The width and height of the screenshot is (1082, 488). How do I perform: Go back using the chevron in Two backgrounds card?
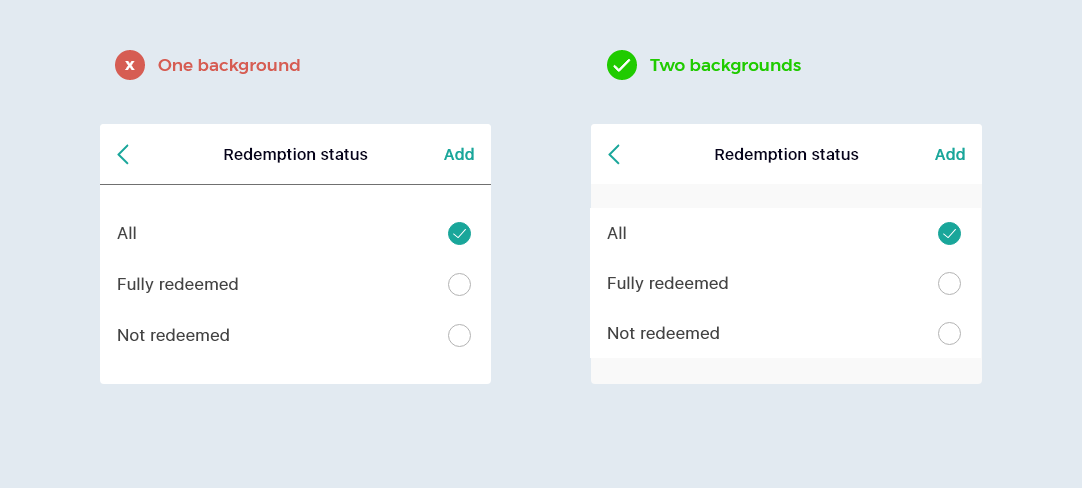coord(614,154)
